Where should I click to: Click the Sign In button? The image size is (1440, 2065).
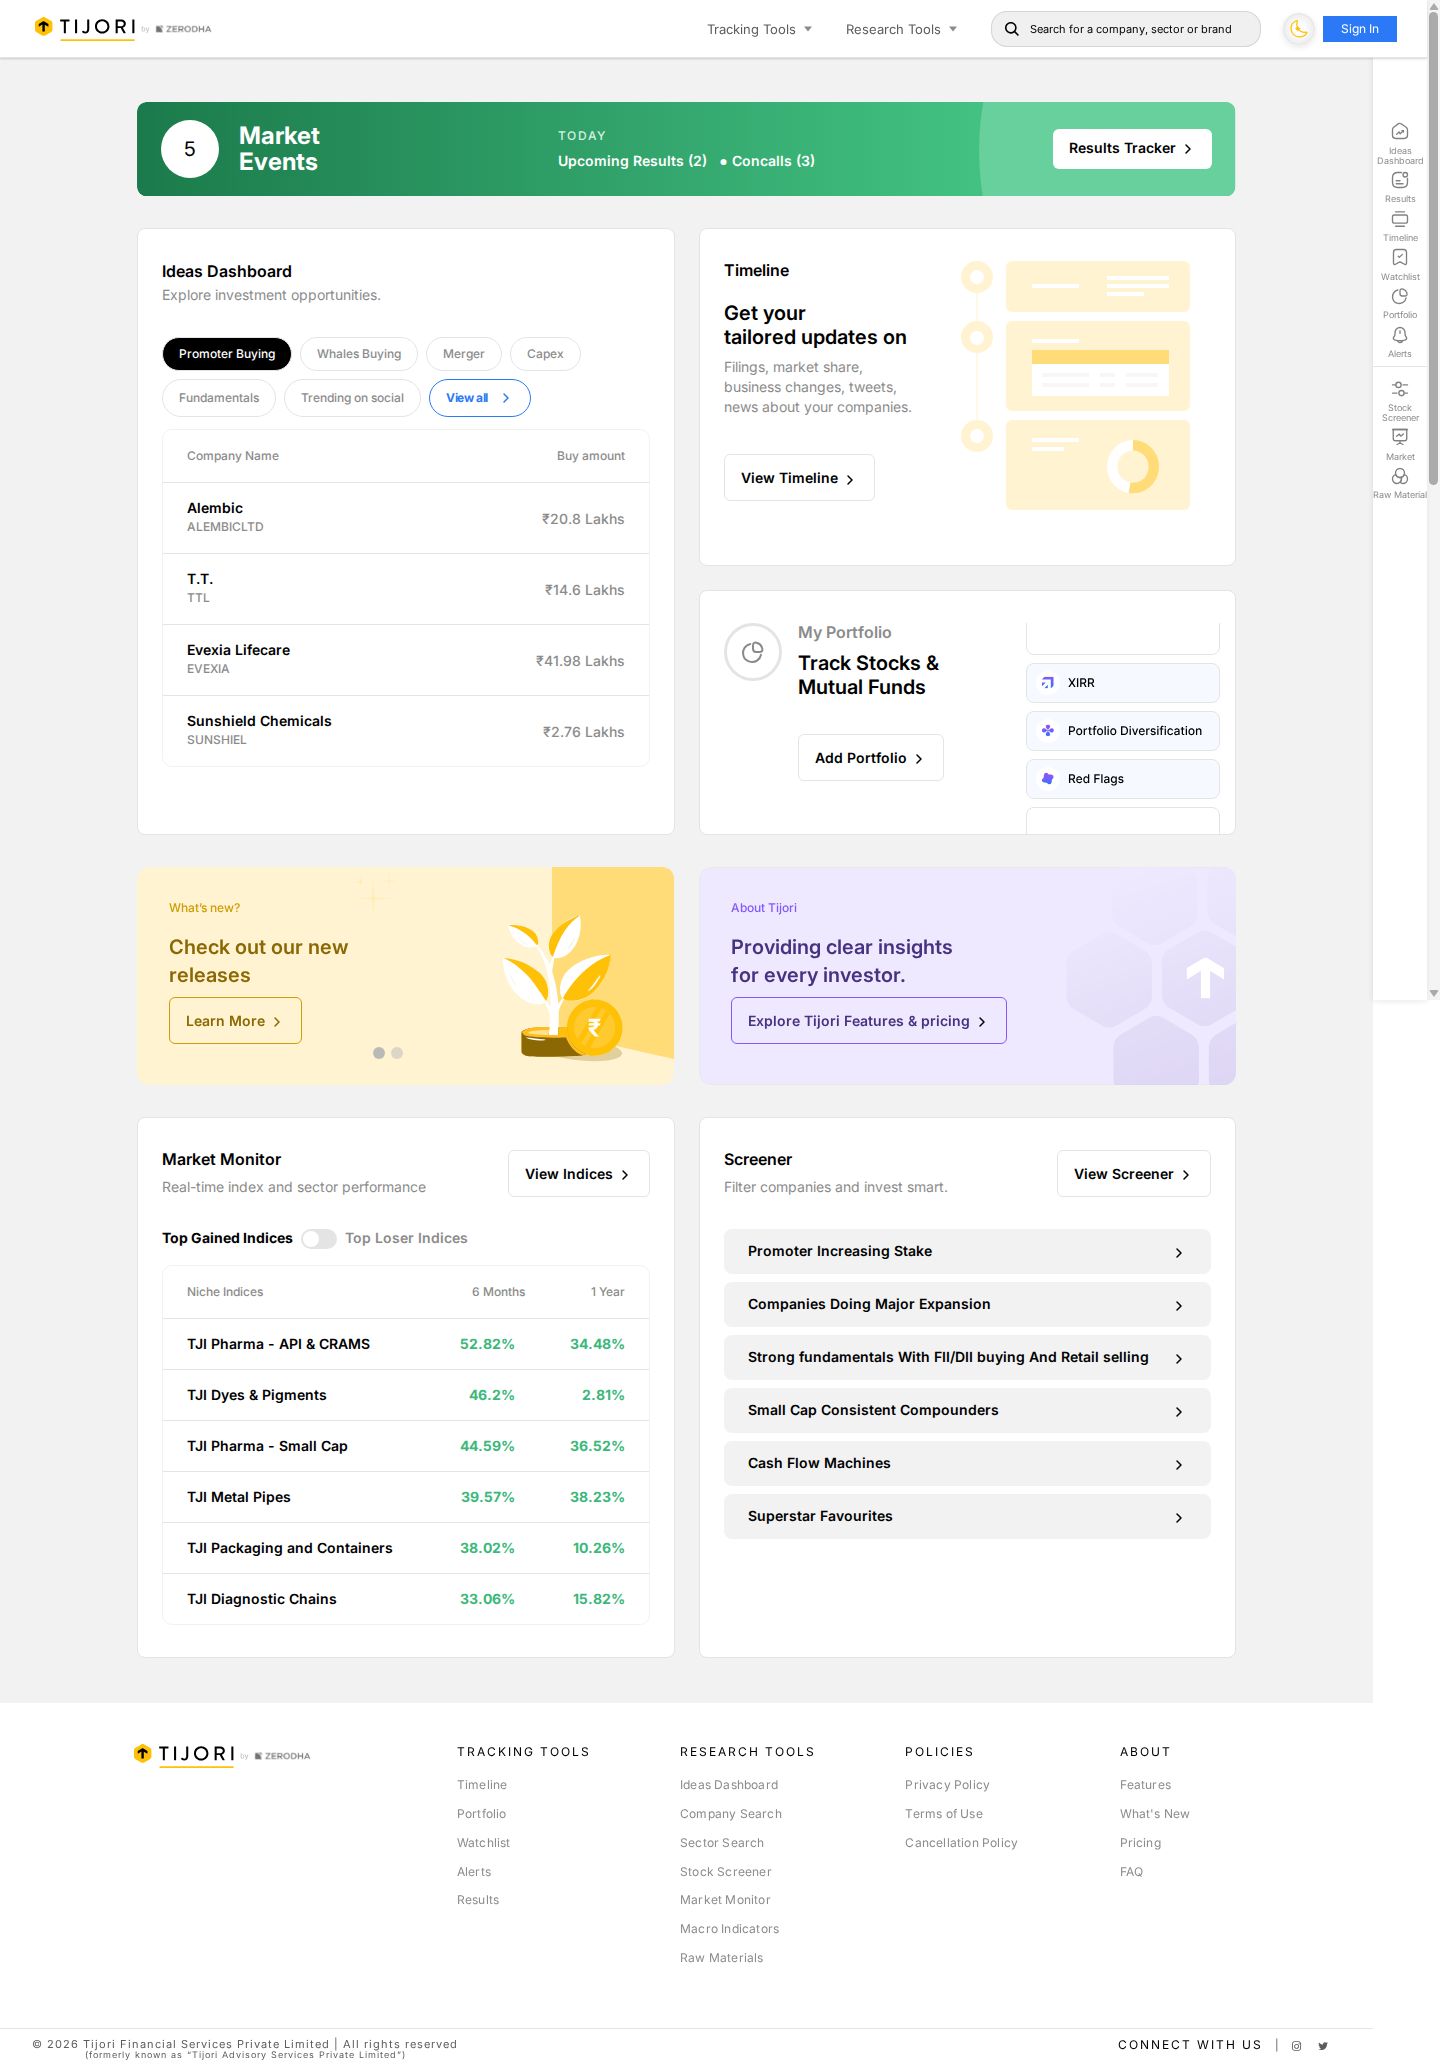point(1359,29)
